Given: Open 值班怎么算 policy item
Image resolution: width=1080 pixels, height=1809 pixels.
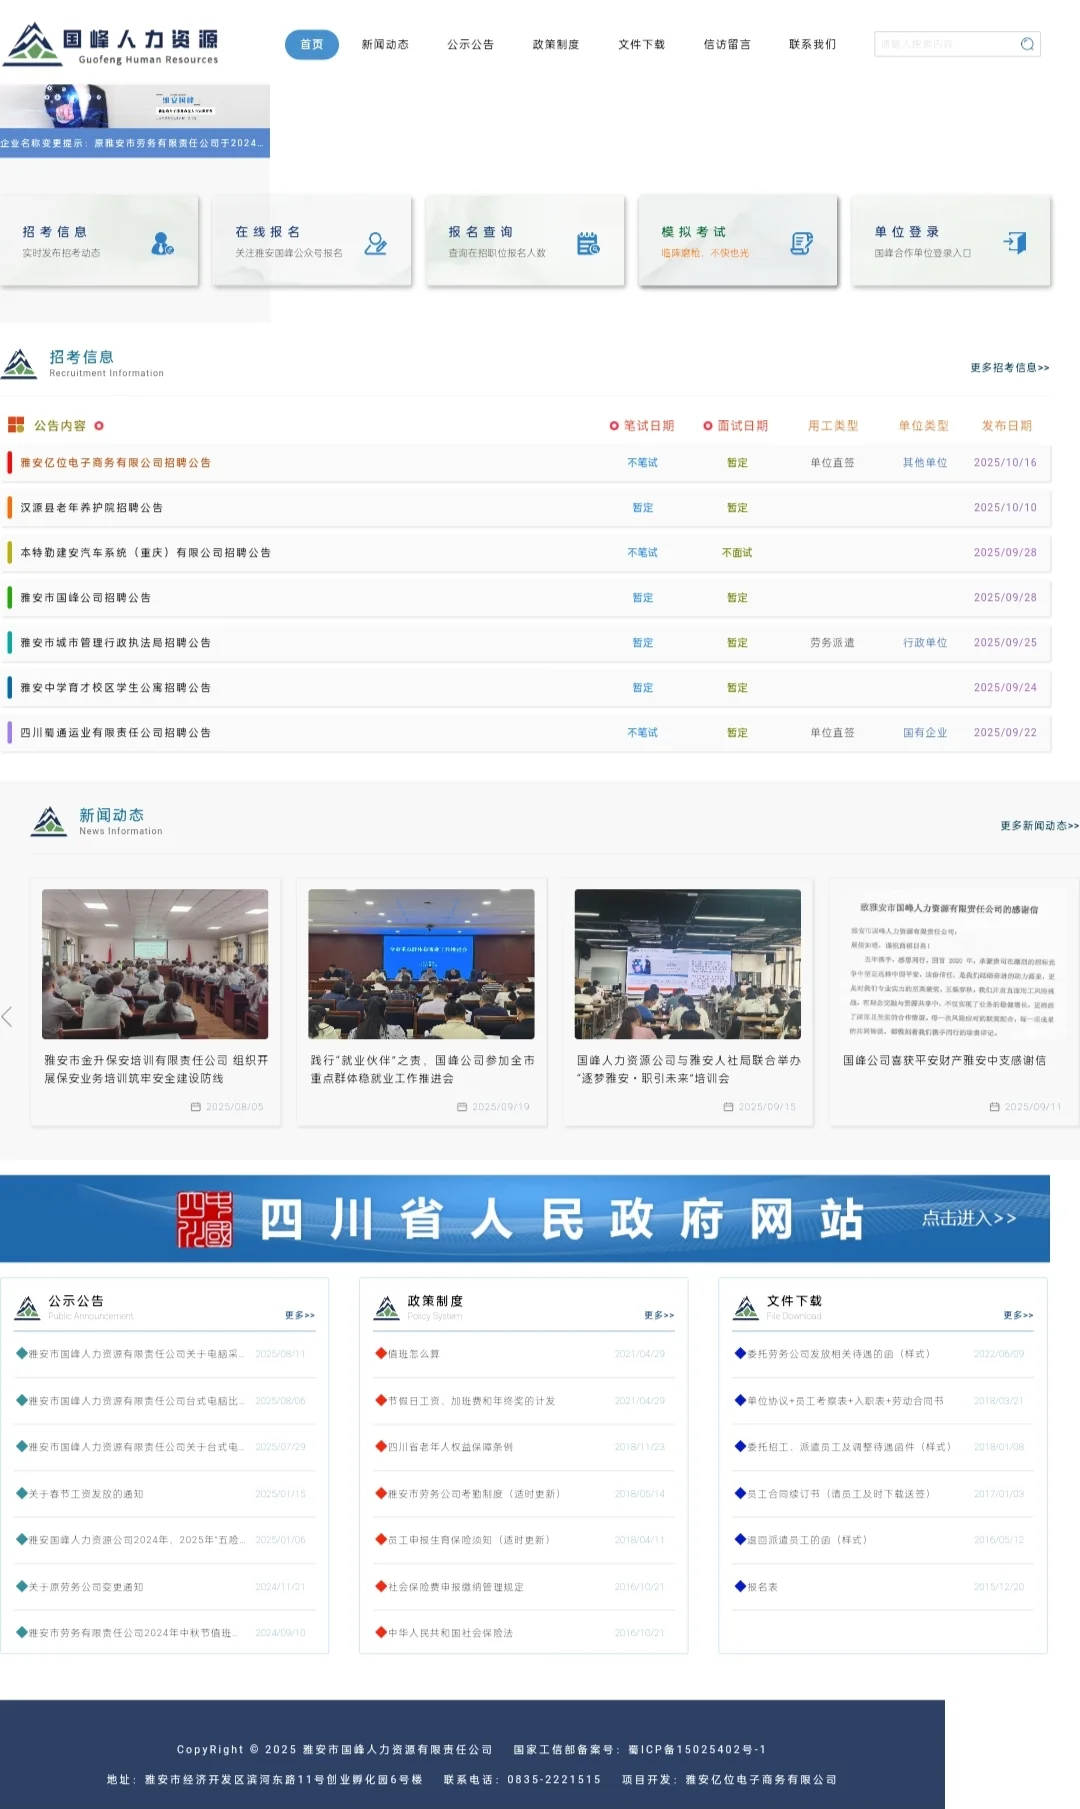Looking at the screenshot, I should (x=413, y=1354).
